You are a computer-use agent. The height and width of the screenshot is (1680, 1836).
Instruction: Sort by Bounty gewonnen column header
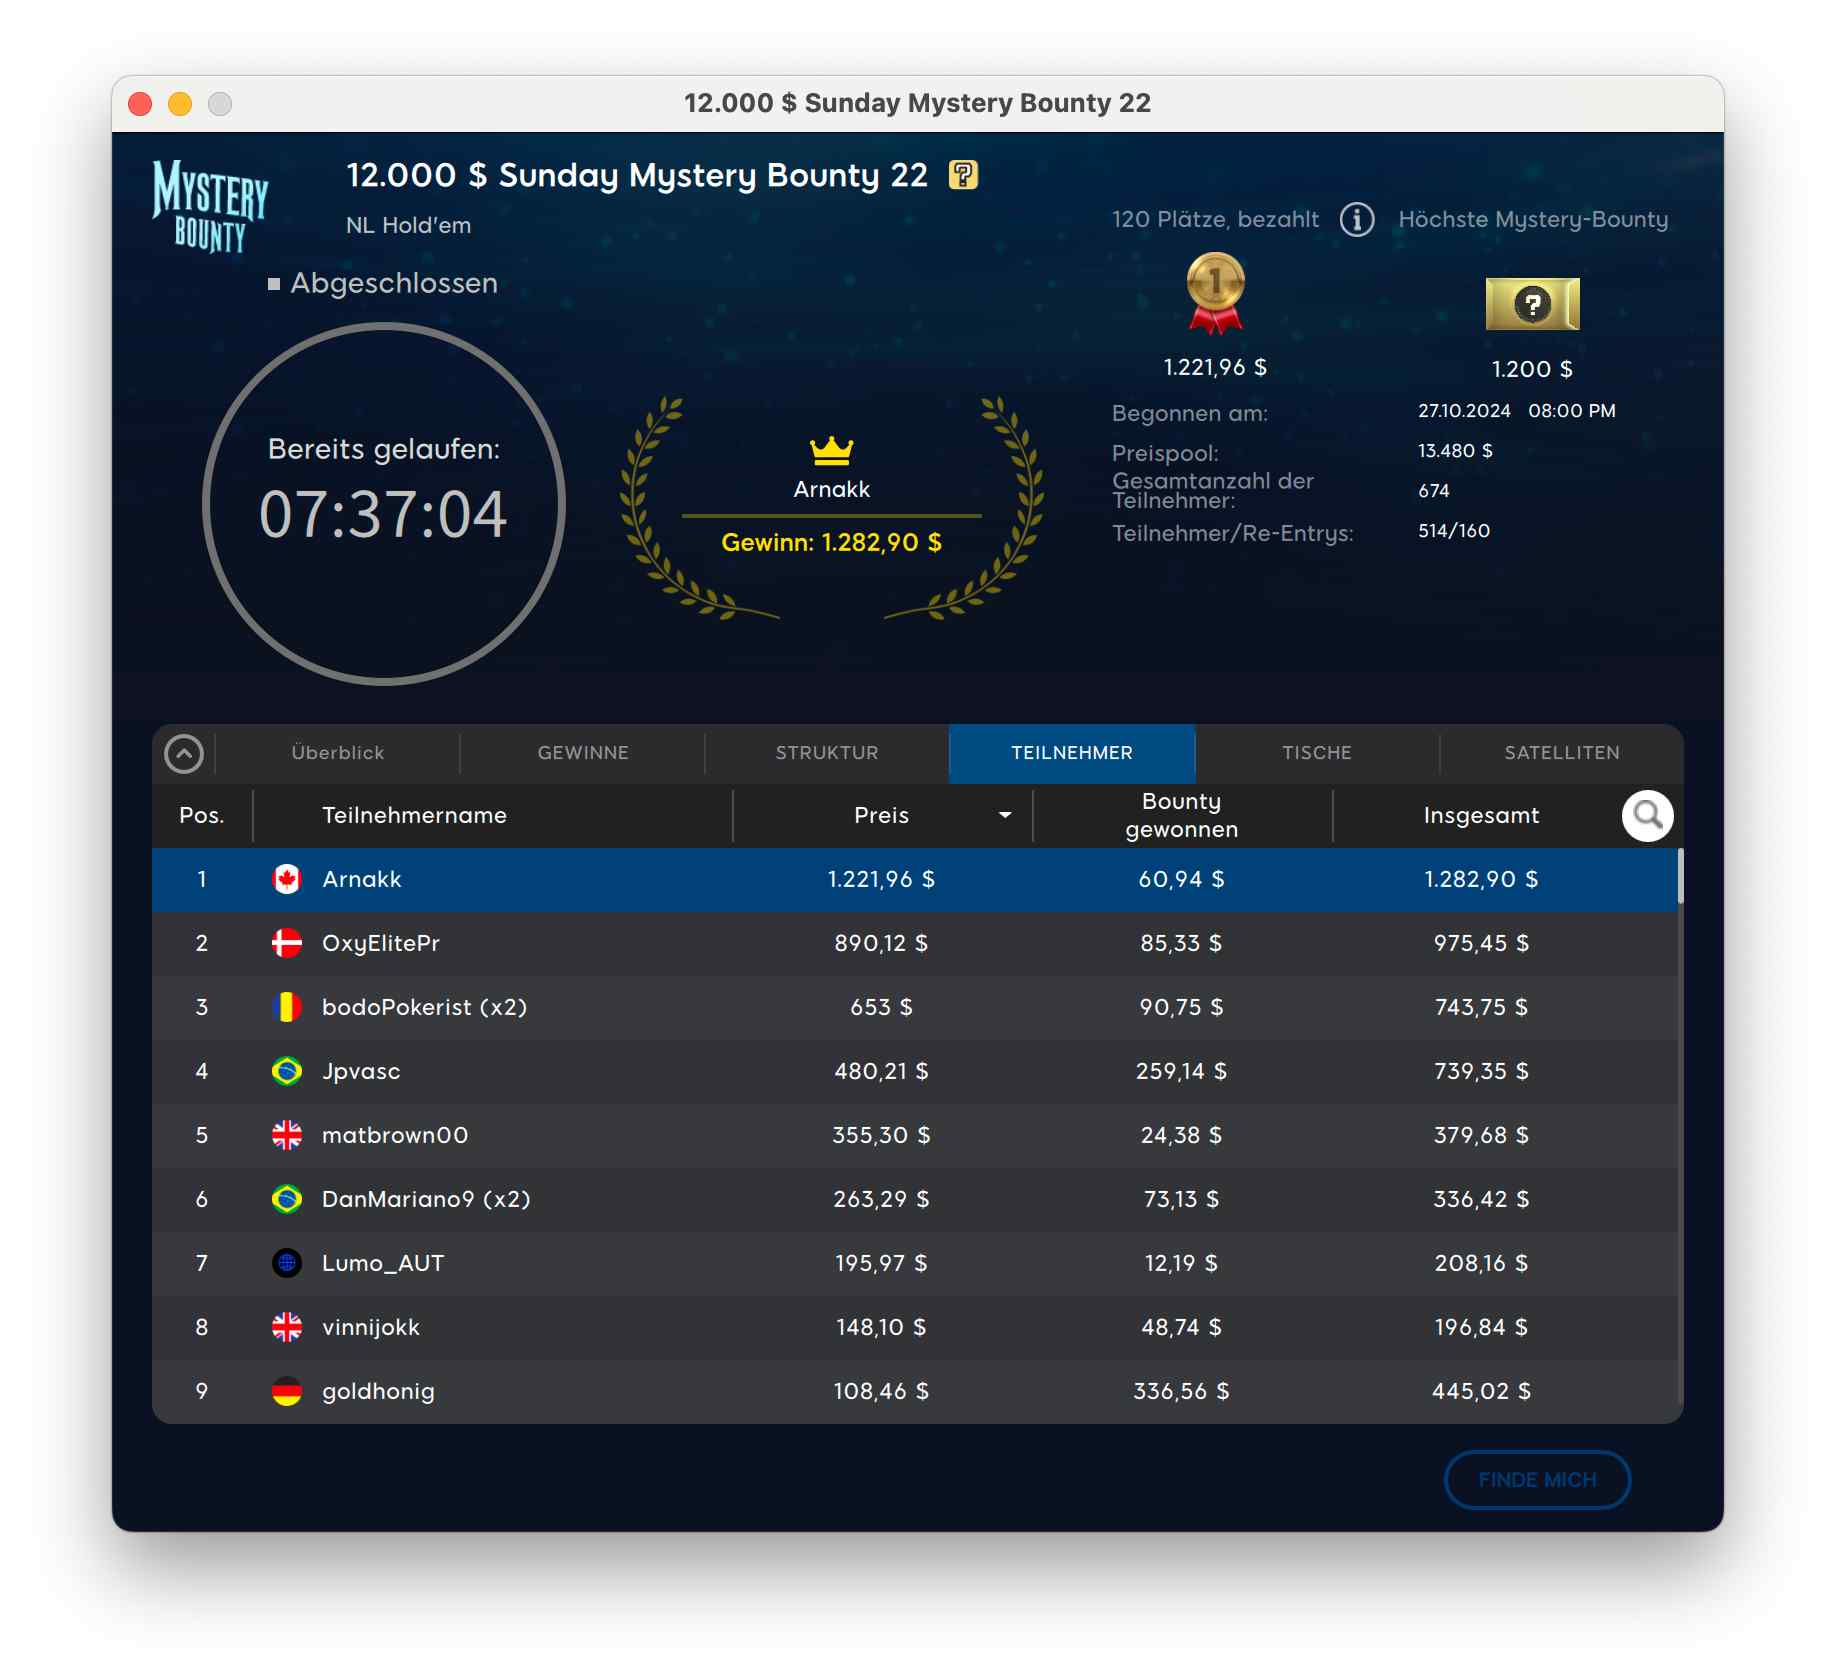click(1181, 816)
